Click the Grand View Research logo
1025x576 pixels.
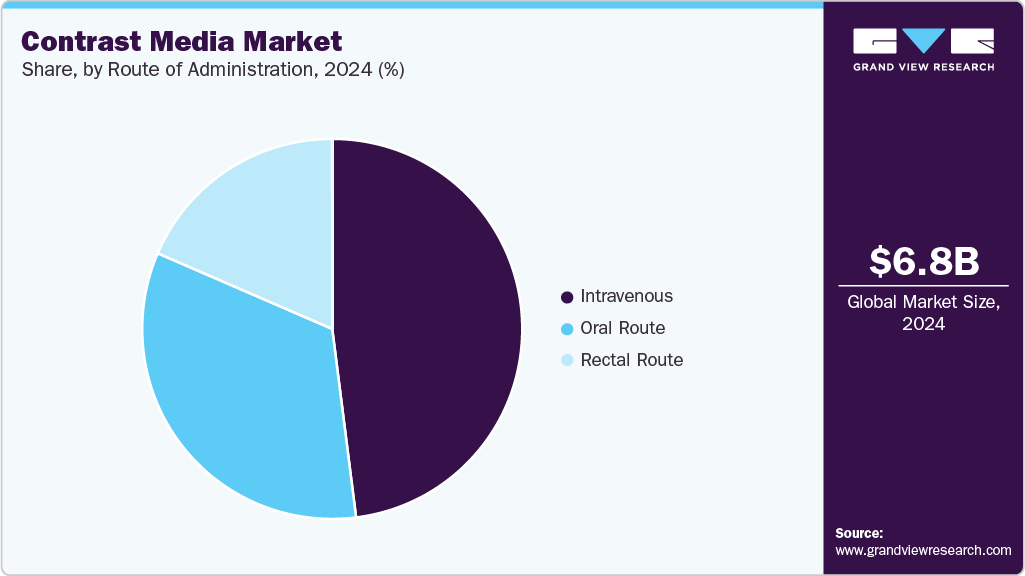(x=920, y=52)
